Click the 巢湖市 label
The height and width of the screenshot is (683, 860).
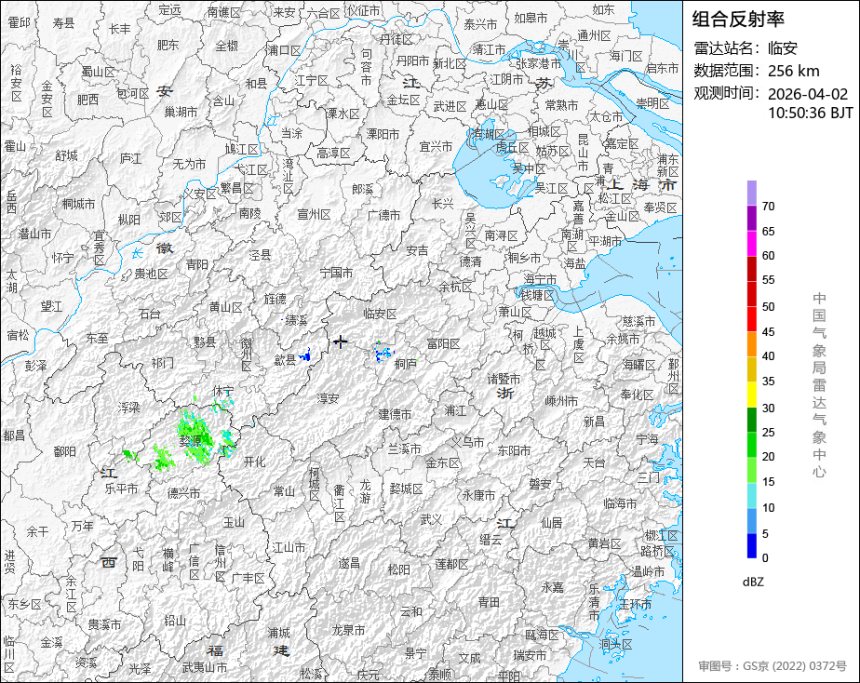coord(181,112)
